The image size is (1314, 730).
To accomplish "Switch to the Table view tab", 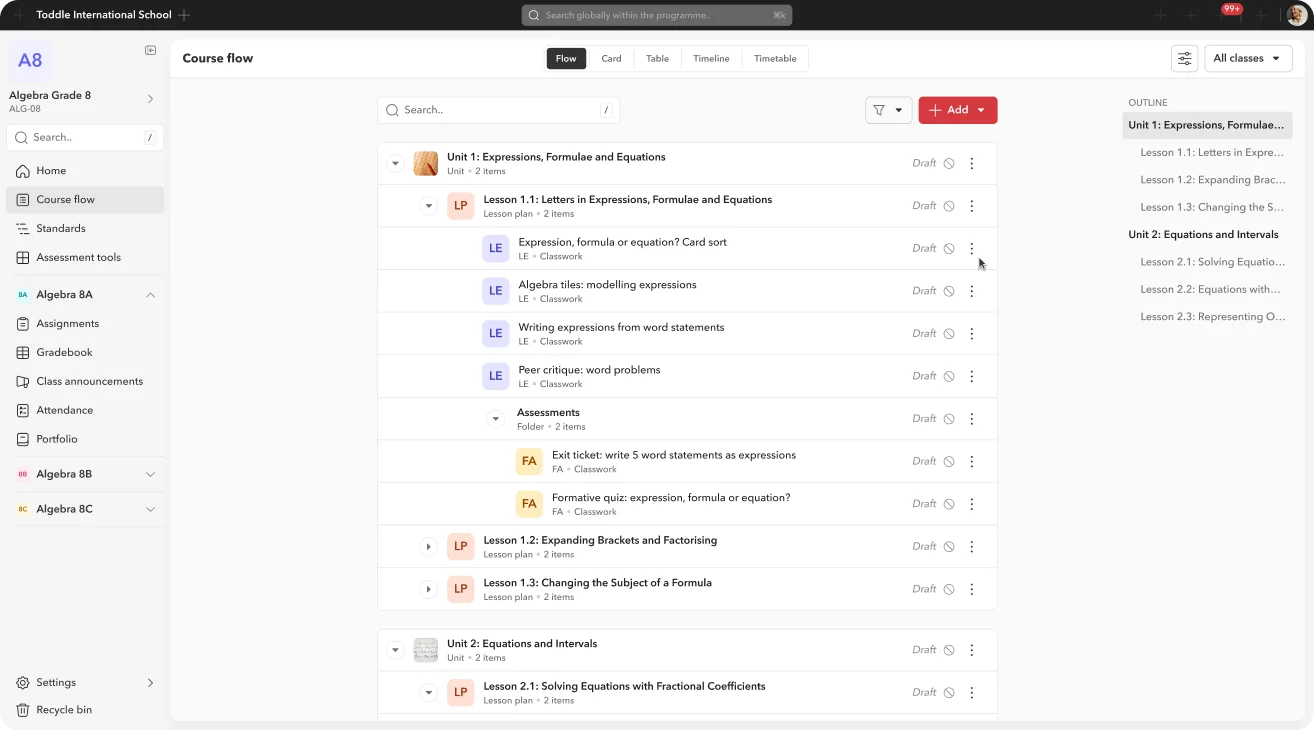I will click(x=657, y=59).
